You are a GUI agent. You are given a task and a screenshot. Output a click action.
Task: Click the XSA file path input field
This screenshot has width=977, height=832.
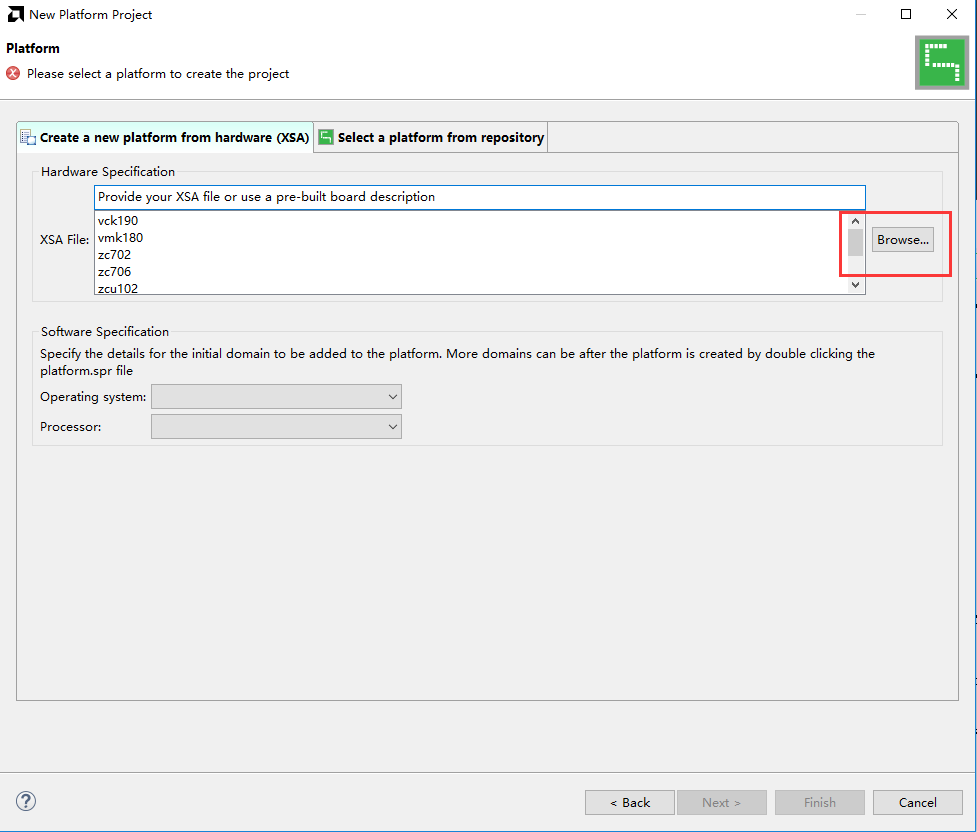480,197
